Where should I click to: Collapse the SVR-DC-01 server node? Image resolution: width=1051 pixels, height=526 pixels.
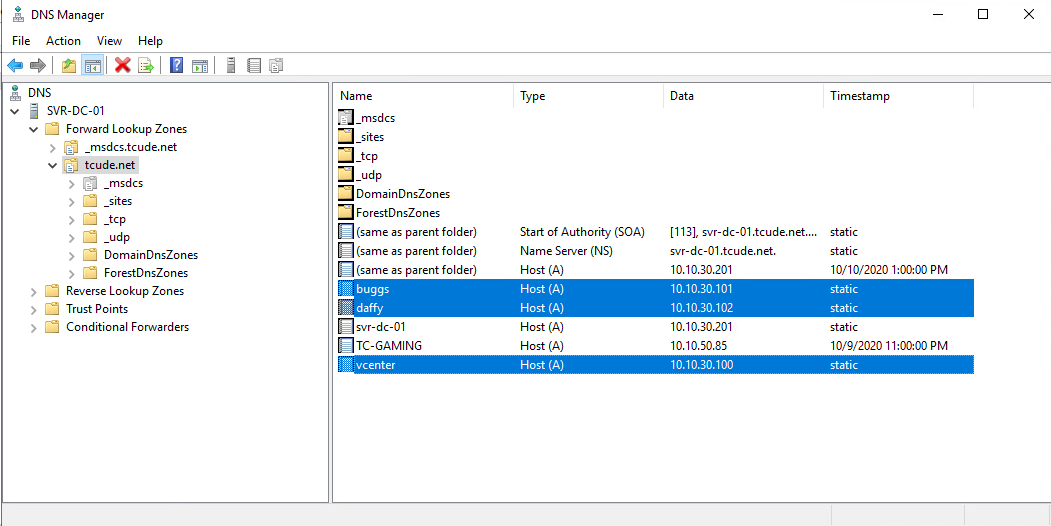tap(15, 111)
